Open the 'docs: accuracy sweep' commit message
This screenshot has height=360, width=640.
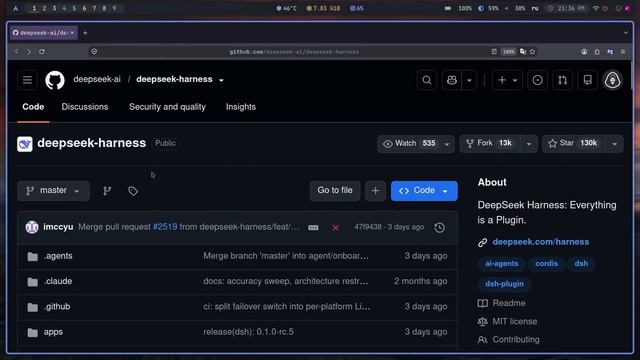(x=286, y=281)
